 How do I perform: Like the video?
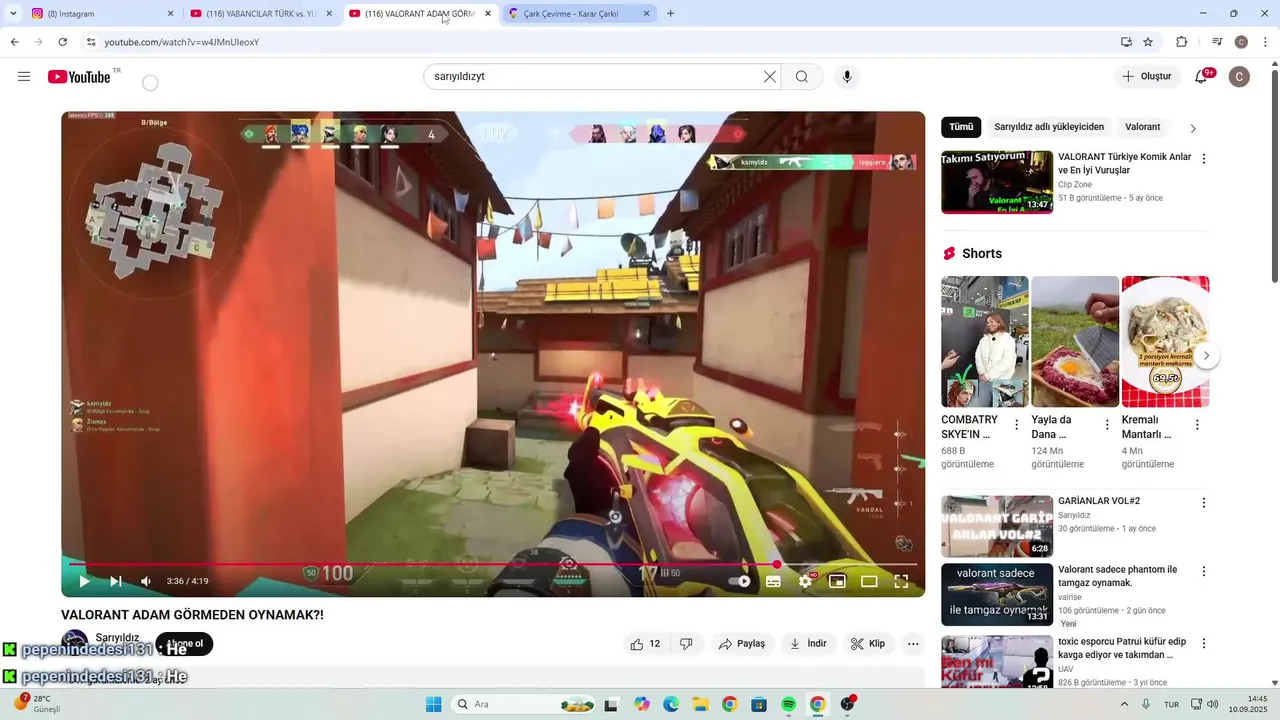click(x=645, y=644)
